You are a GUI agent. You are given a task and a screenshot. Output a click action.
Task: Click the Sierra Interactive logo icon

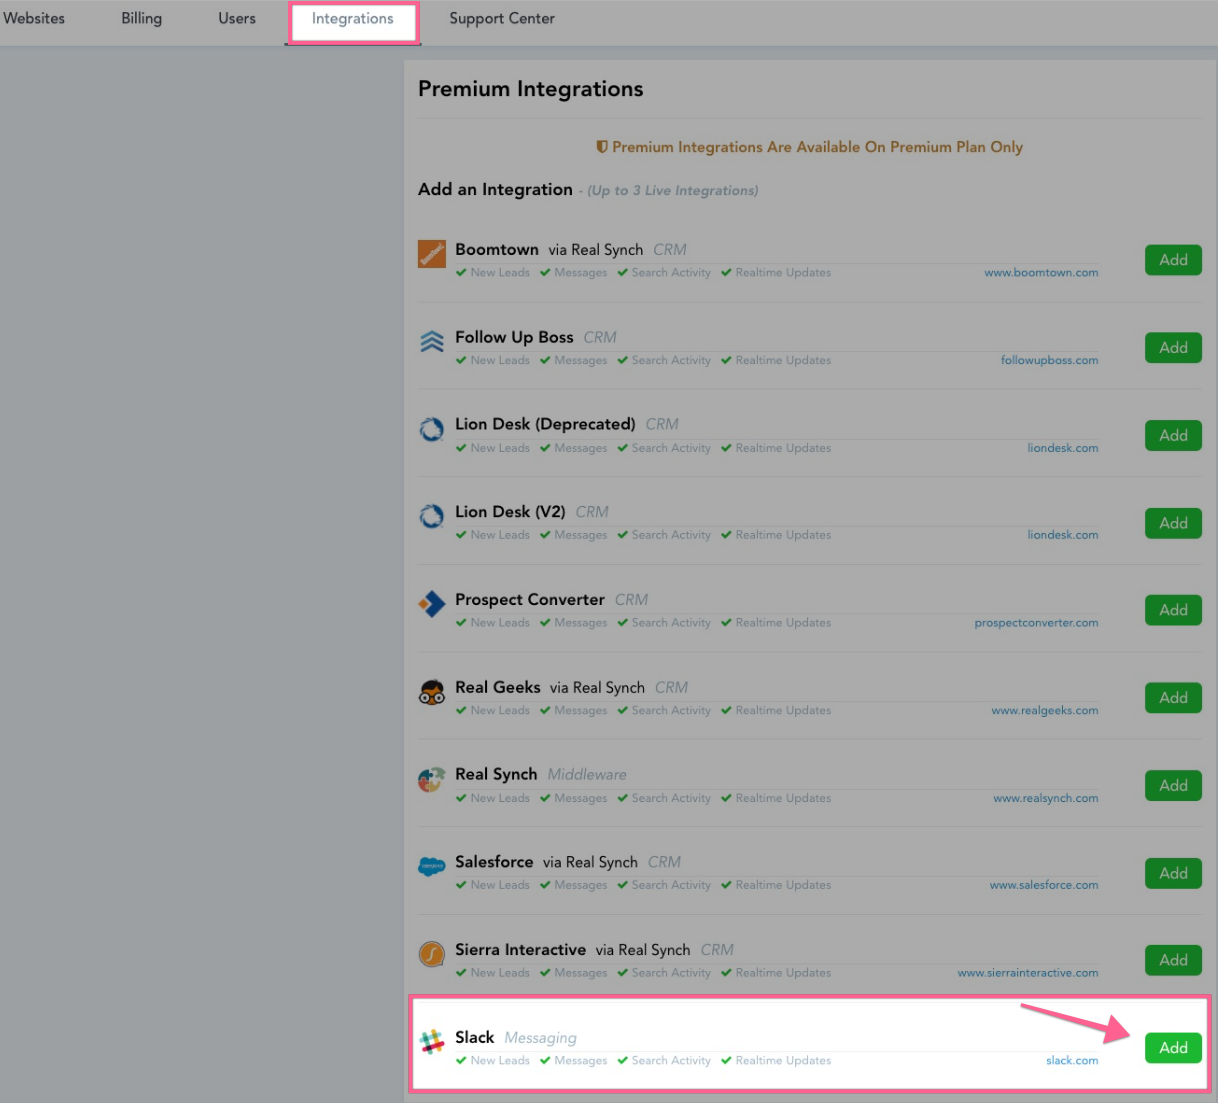[432, 955]
